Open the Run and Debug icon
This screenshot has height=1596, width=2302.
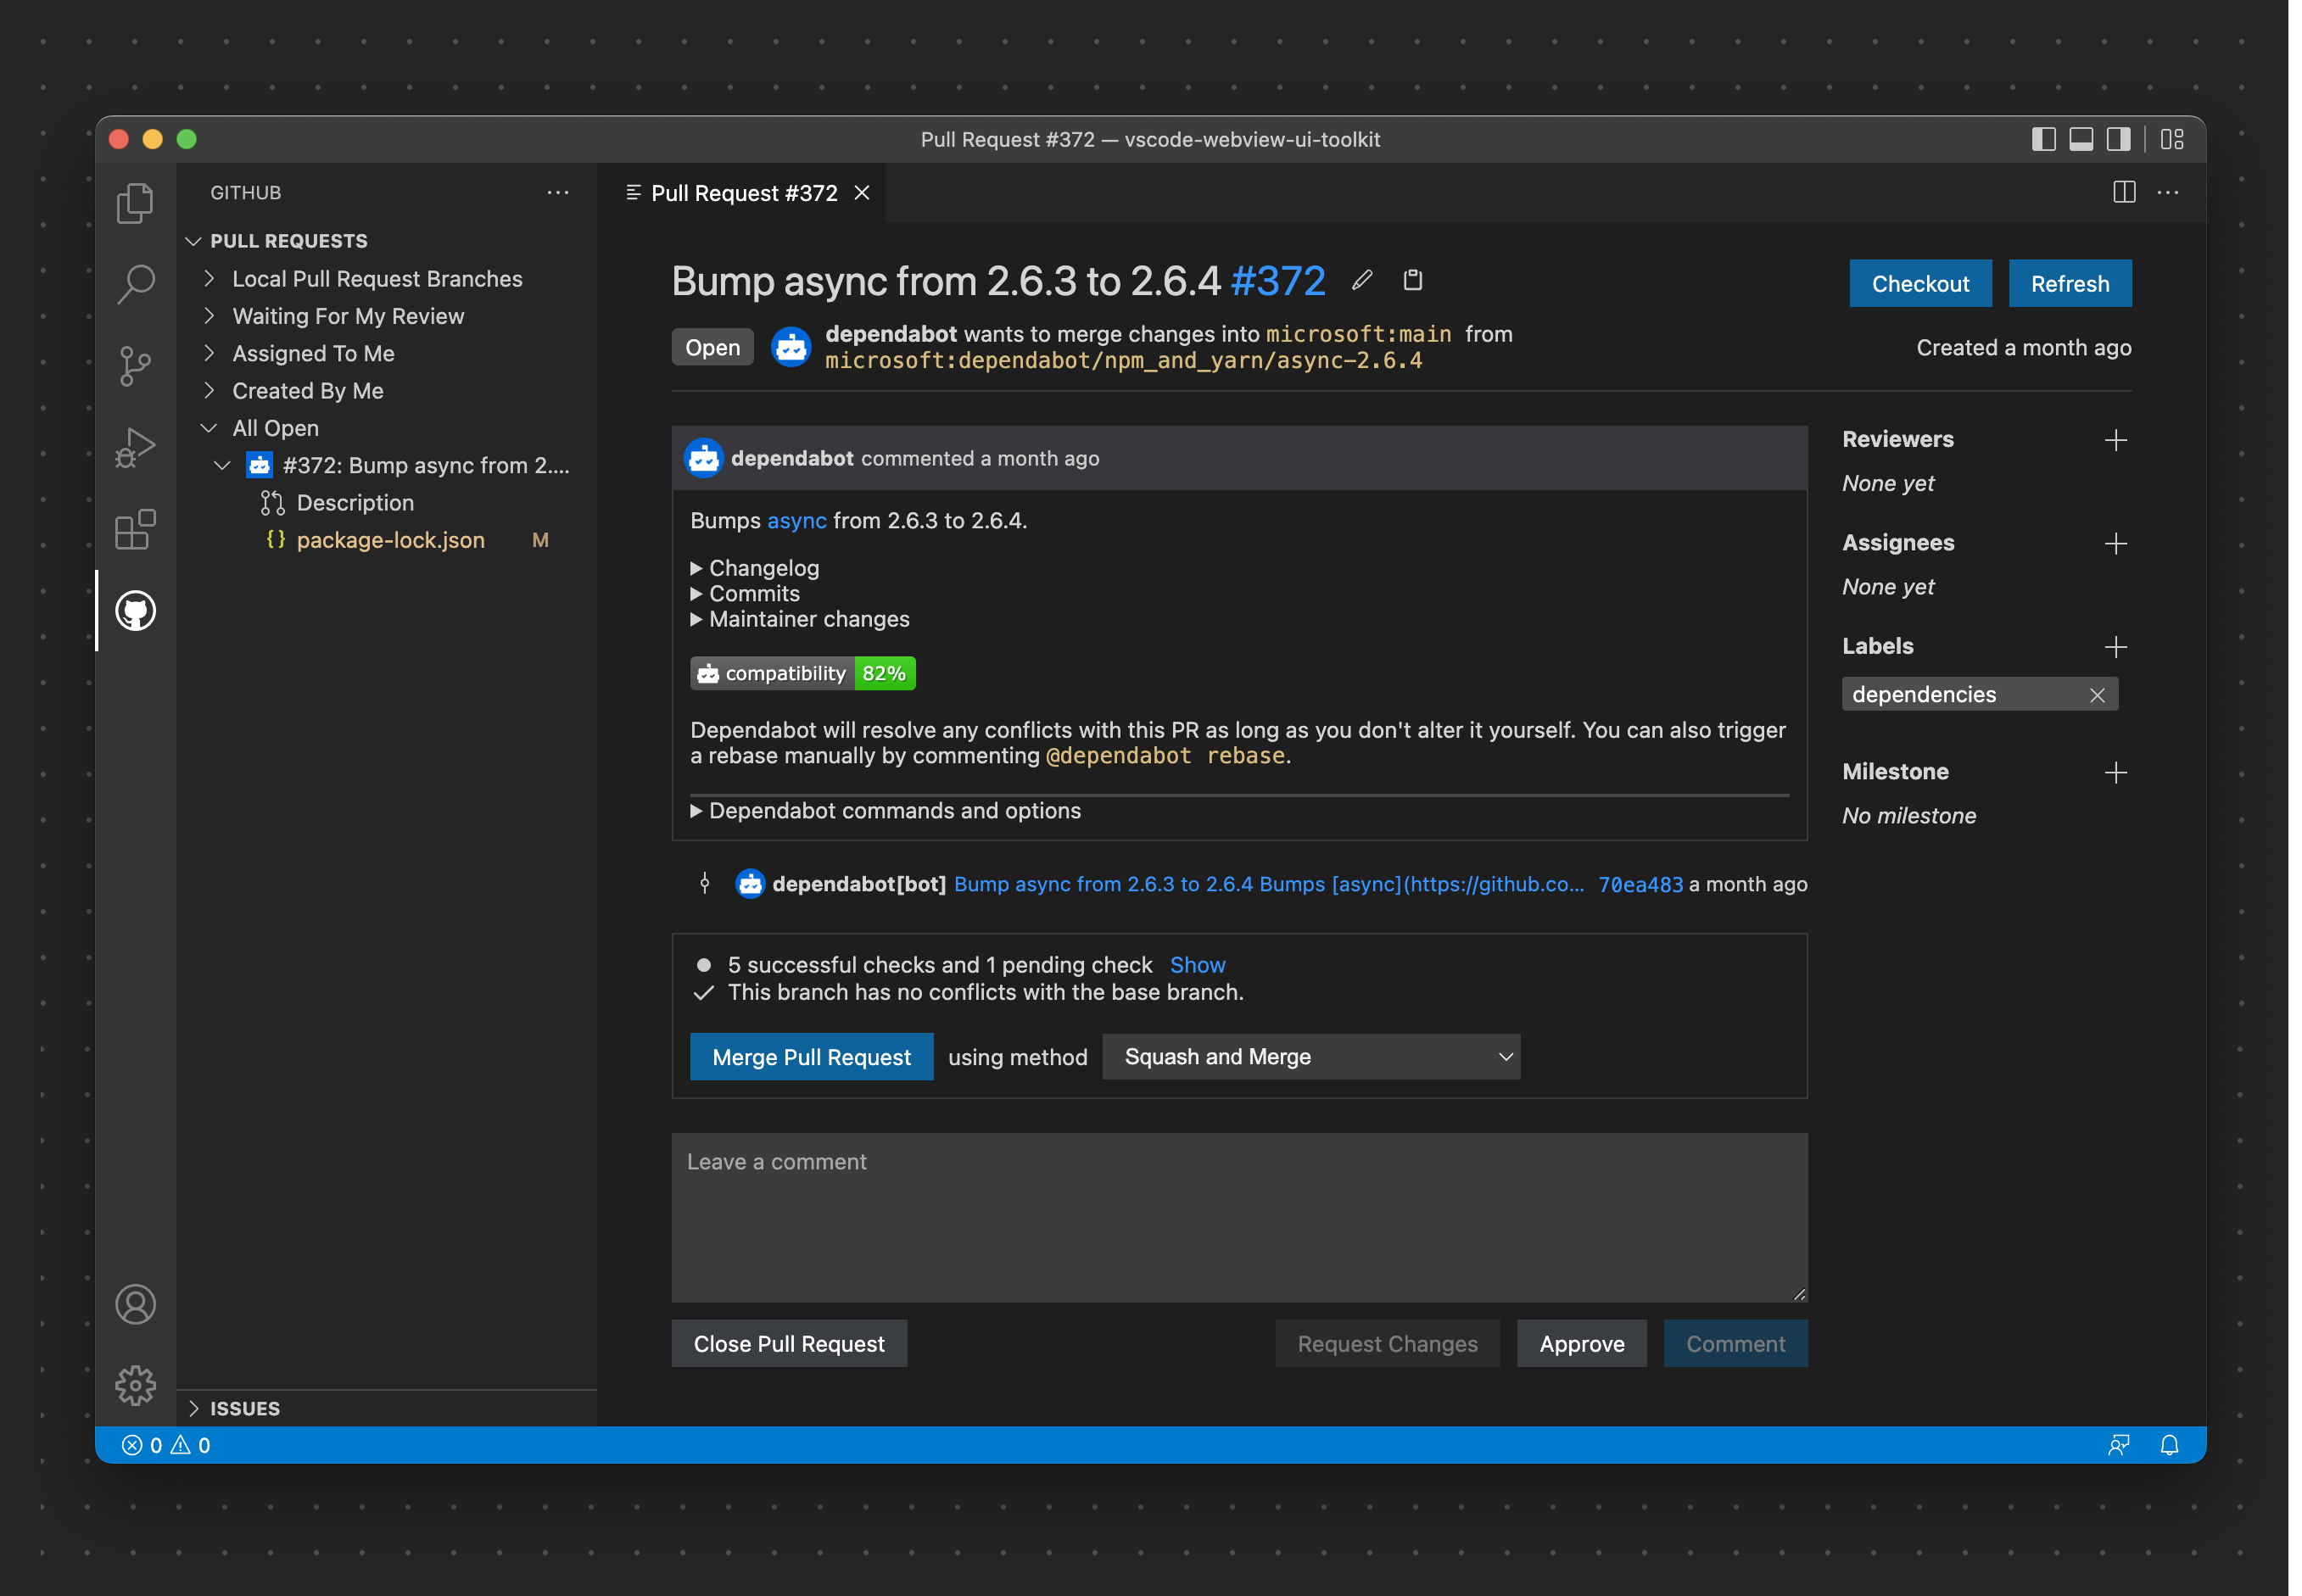[x=136, y=447]
